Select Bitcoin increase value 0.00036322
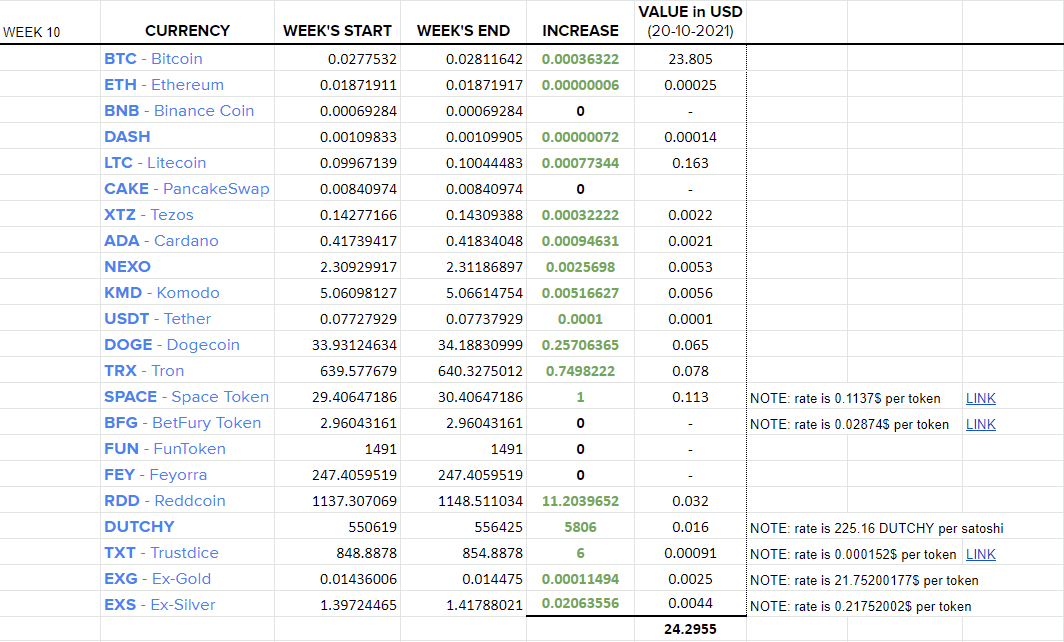 point(580,59)
